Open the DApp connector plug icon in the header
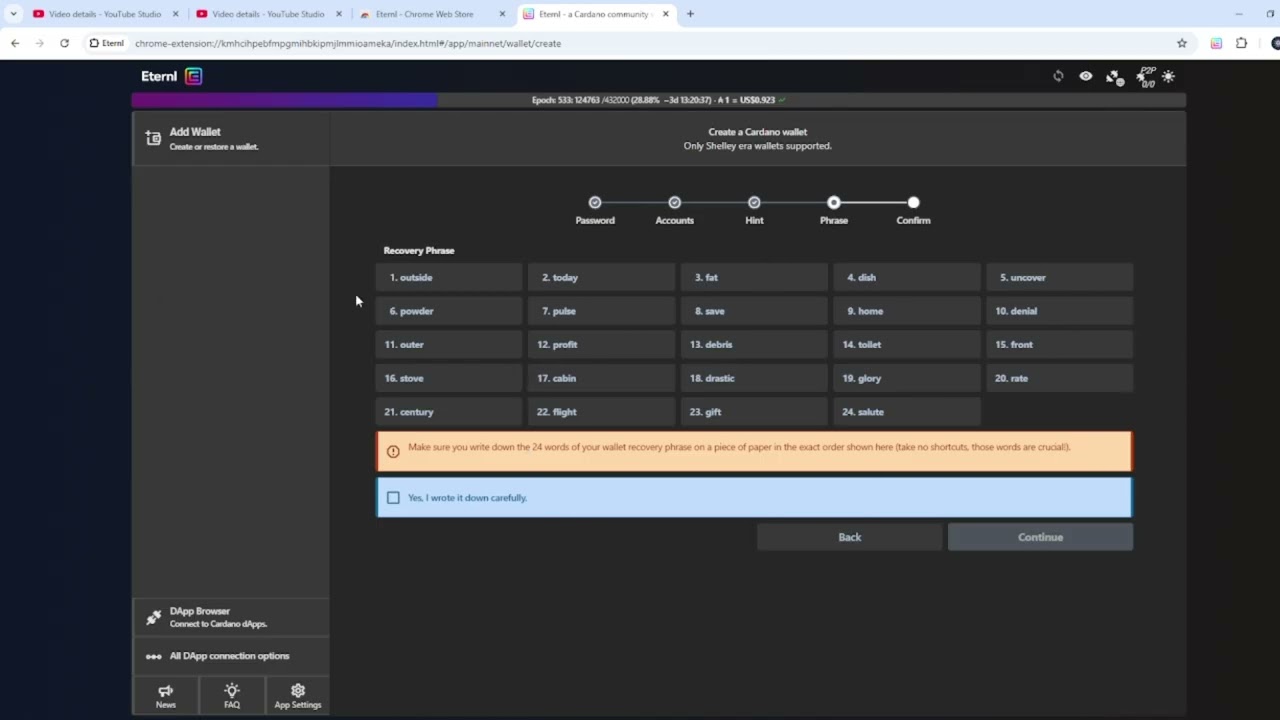The width and height of the screenshot is (1280, 720). click(x=1114, y=77)
